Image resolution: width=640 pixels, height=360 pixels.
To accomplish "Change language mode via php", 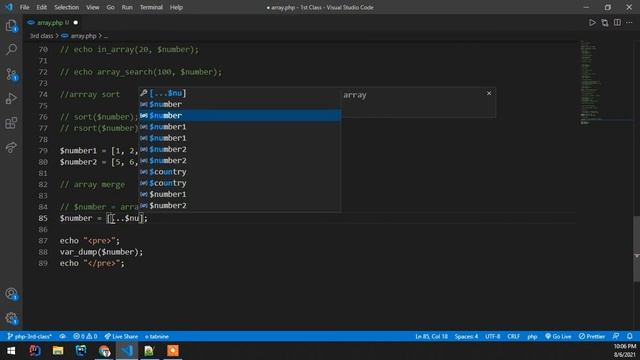I will (x=532, y=336).
